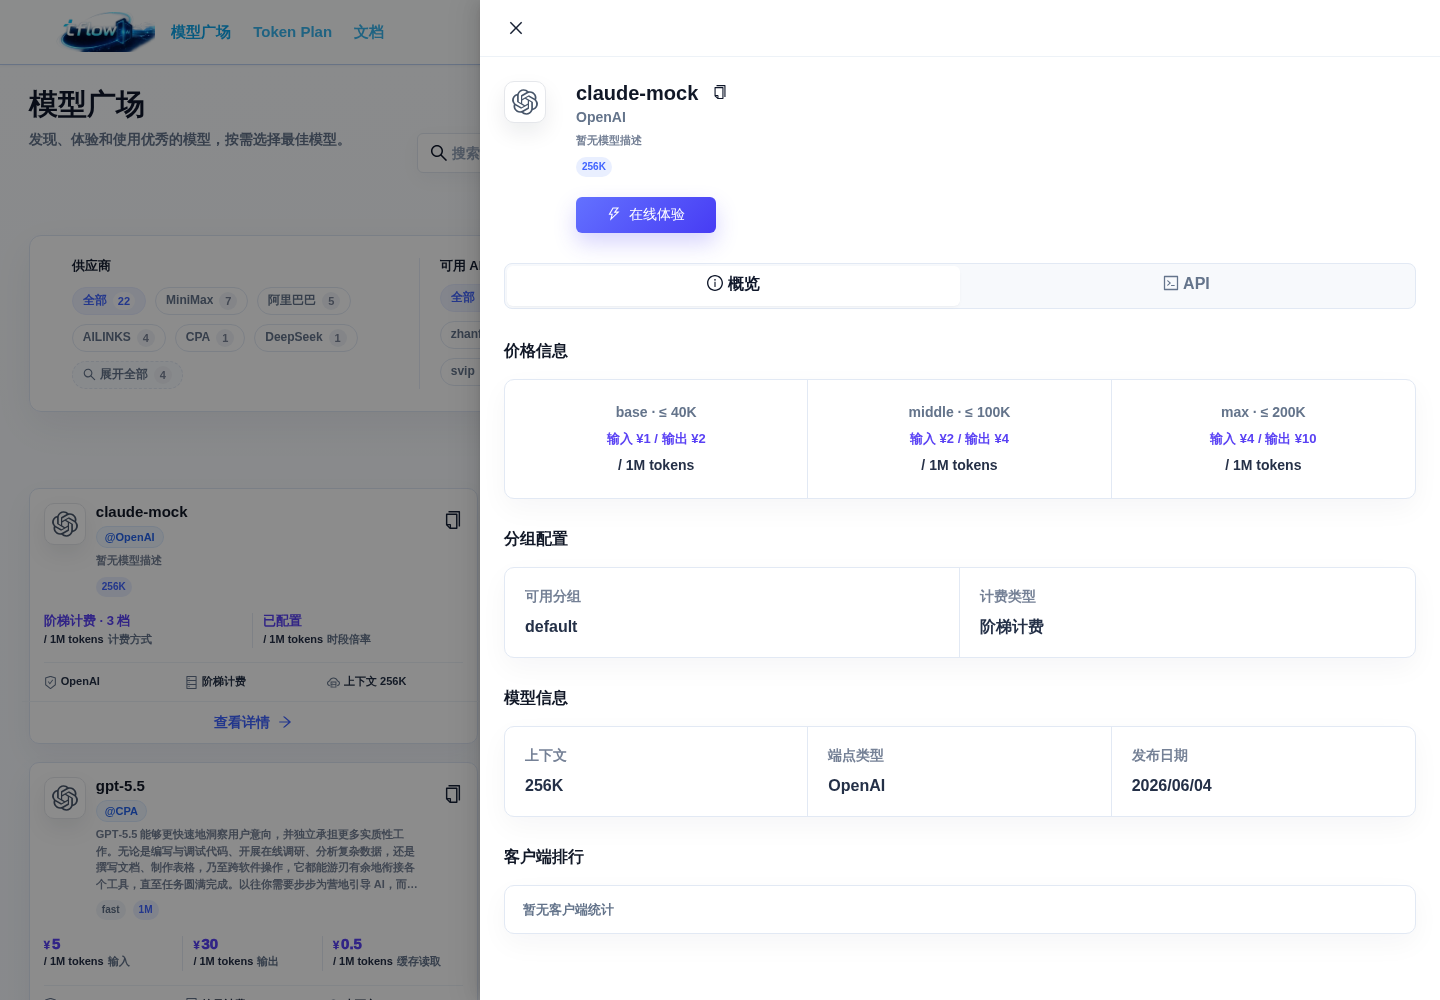
Task: Expand all suppliers with 展开全部
Action: tap(127, 375)
